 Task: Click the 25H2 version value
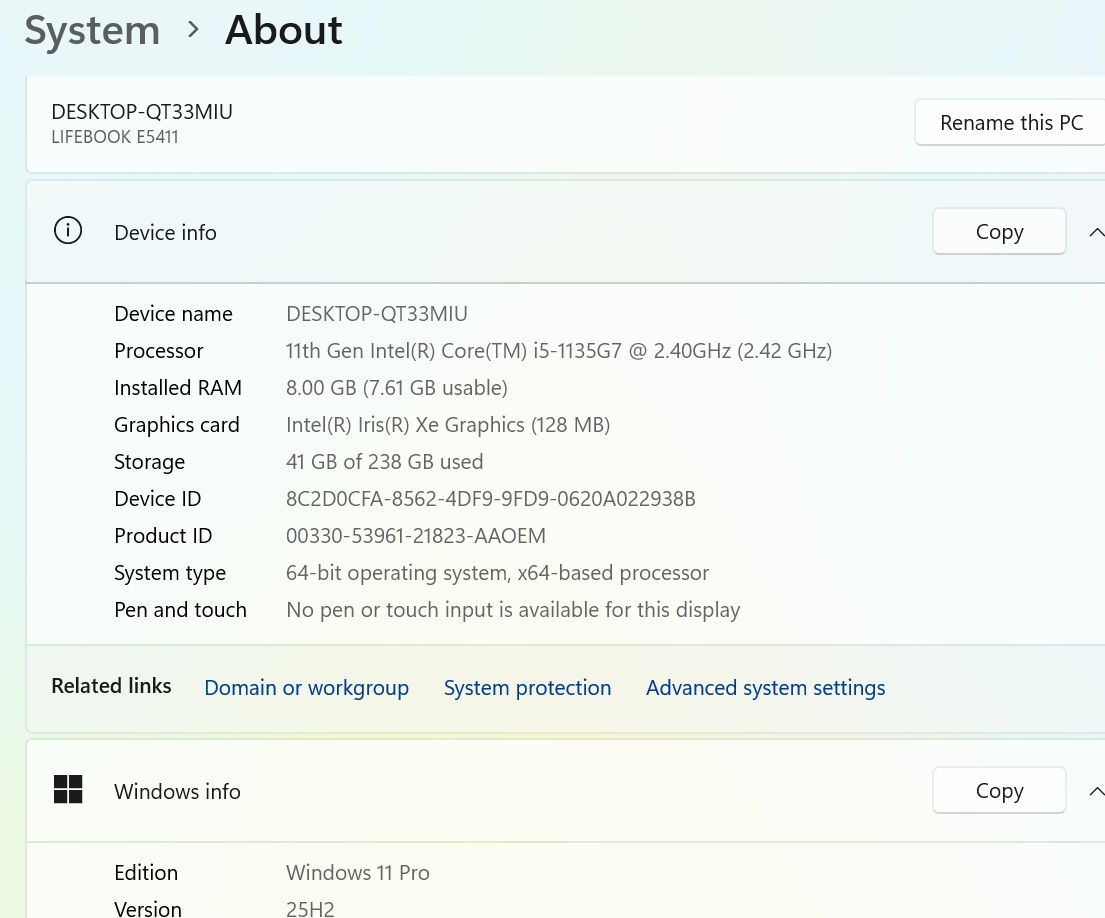point(310,909)
